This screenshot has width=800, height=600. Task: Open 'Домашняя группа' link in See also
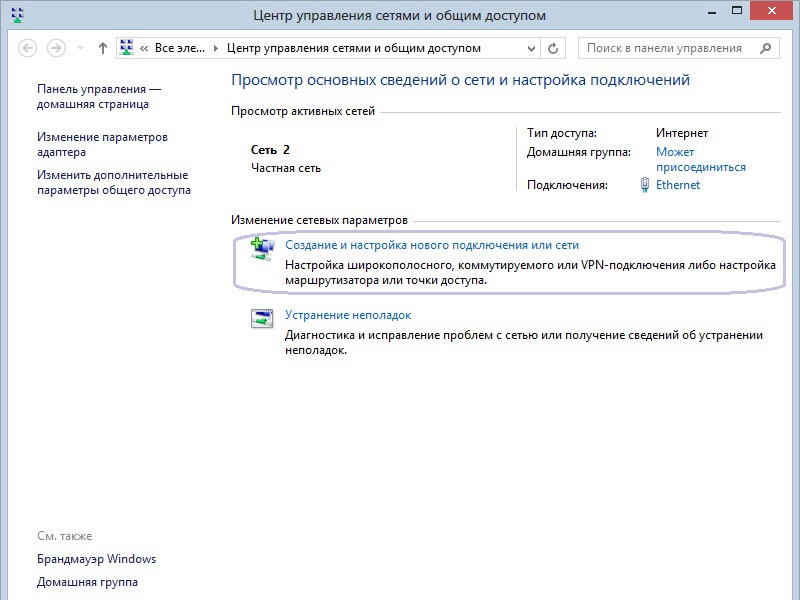coord(87,582)
